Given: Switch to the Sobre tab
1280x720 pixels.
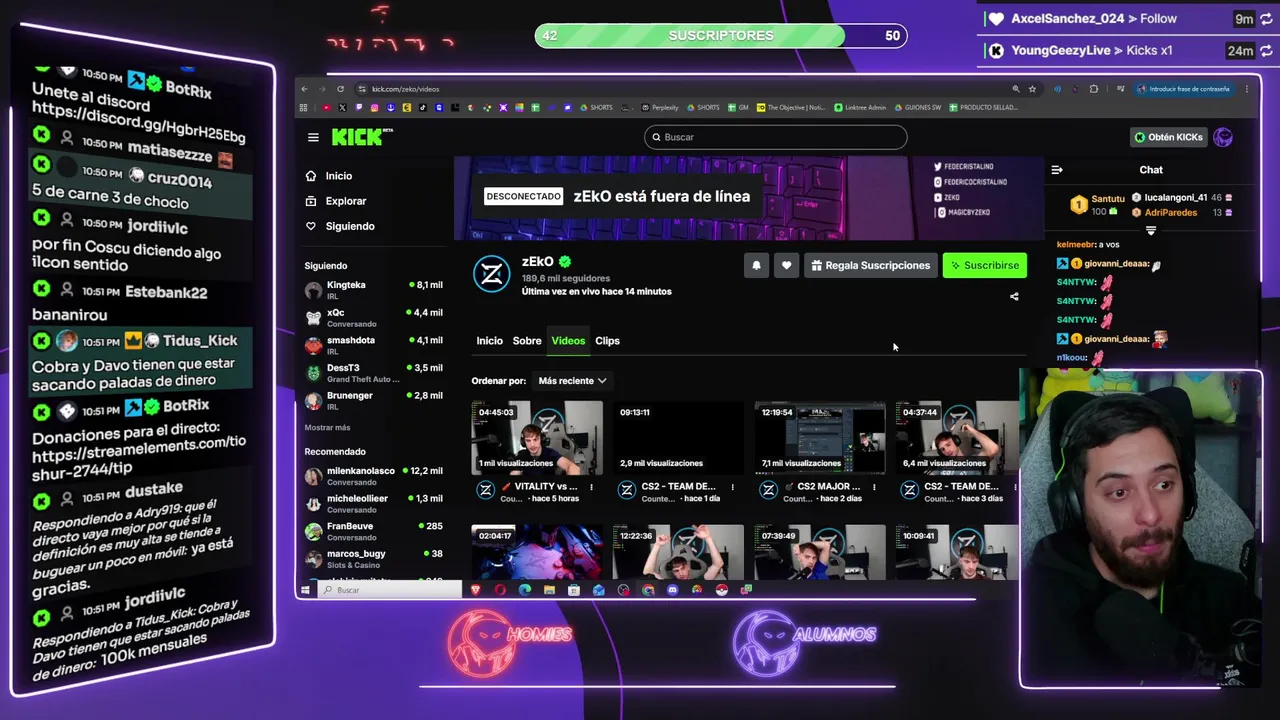Looking at the screenshot, I should [527, 341].
